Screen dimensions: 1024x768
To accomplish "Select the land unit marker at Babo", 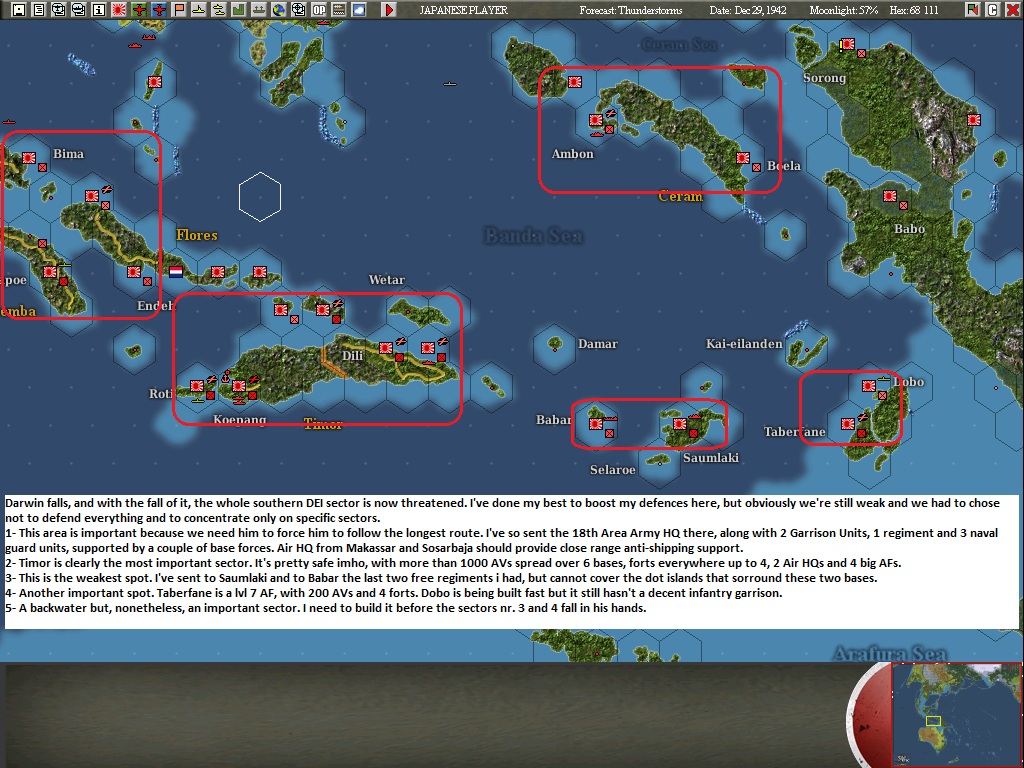I will coord(903,205).
